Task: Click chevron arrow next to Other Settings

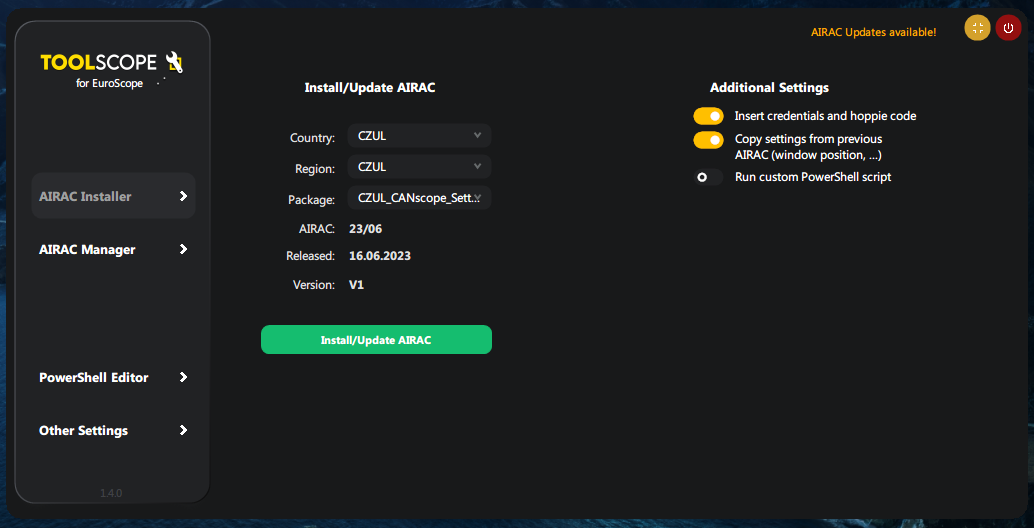Action: [183, 430]
